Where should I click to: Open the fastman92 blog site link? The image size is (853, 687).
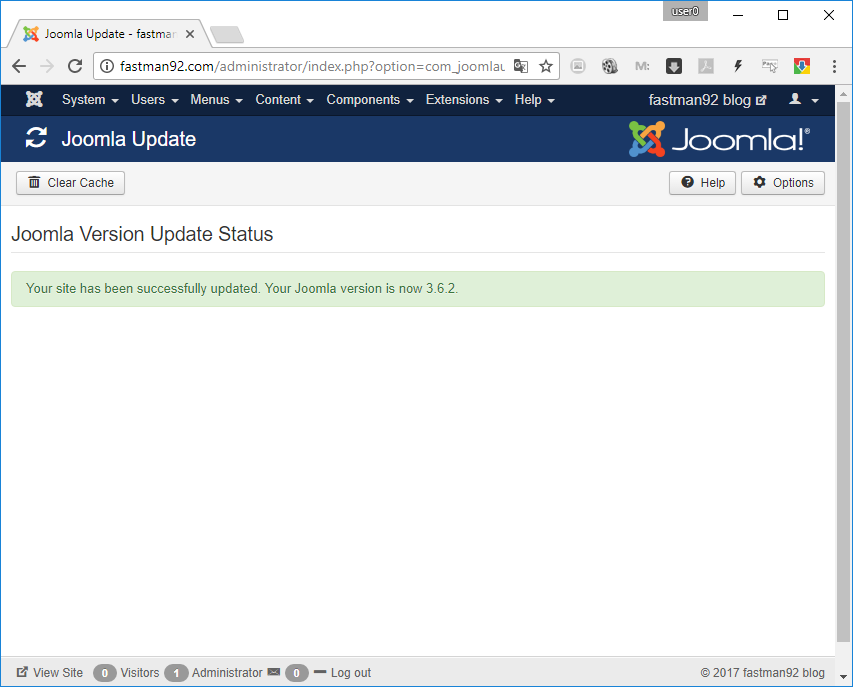[707, 100]
